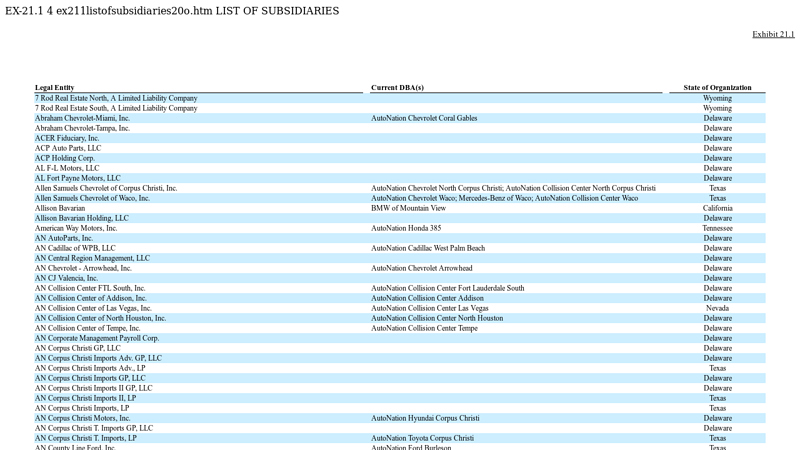Viewport: 800px width, 450px height.
Task: Click Tennessee in State of Organization column
Action: [x=717, y=228]
